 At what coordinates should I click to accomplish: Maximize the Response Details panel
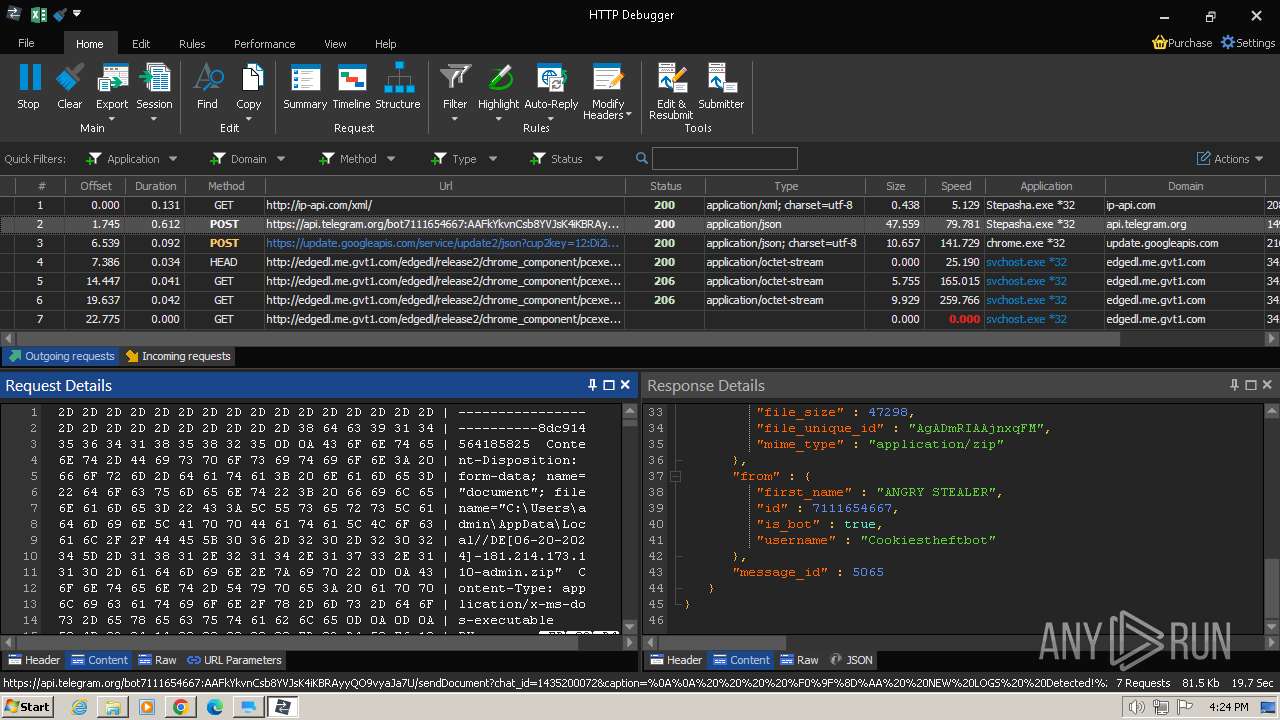1250,385
